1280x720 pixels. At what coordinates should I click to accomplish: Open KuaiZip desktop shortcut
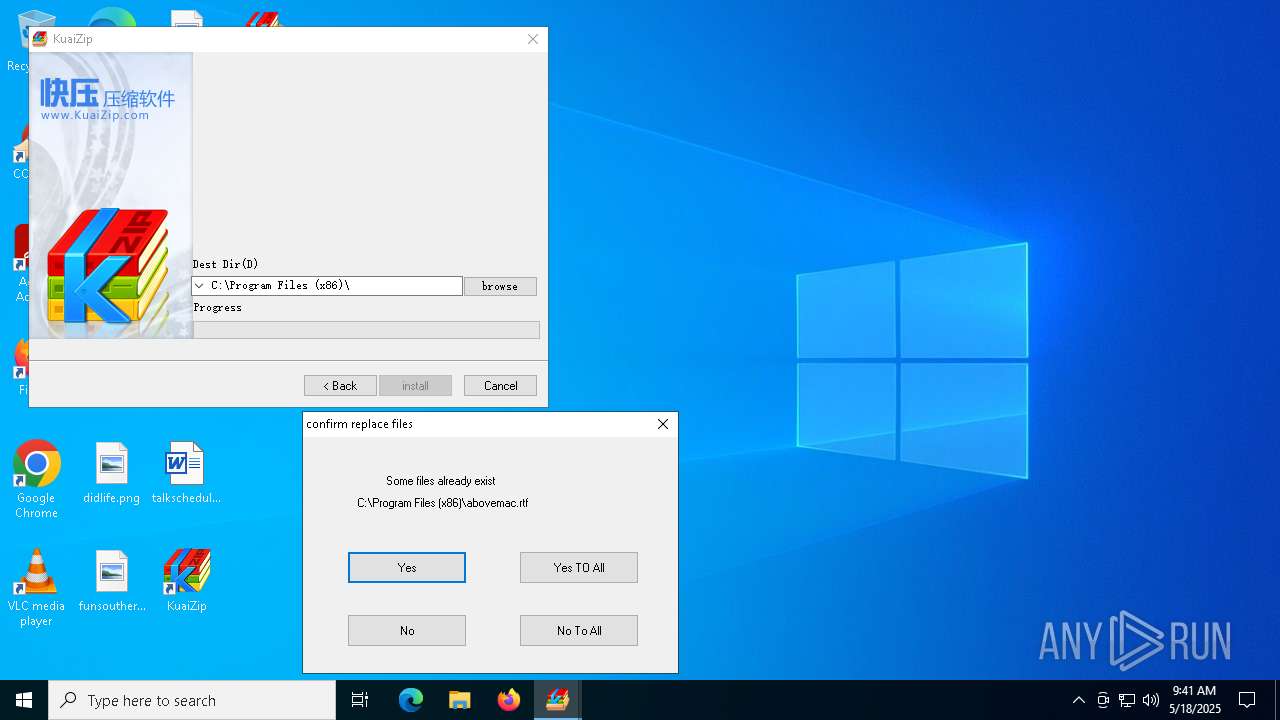[x=186, y=581]
